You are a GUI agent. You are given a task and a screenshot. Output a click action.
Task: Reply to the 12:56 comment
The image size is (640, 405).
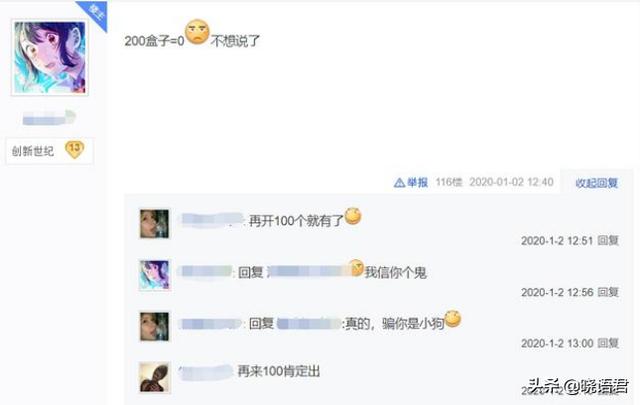pyautogui.click(x=608, y=292)
